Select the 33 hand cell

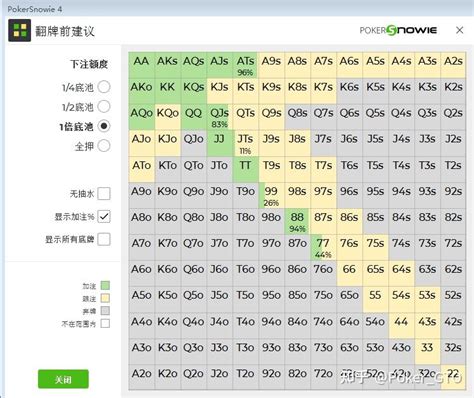(x=428, y=351)
